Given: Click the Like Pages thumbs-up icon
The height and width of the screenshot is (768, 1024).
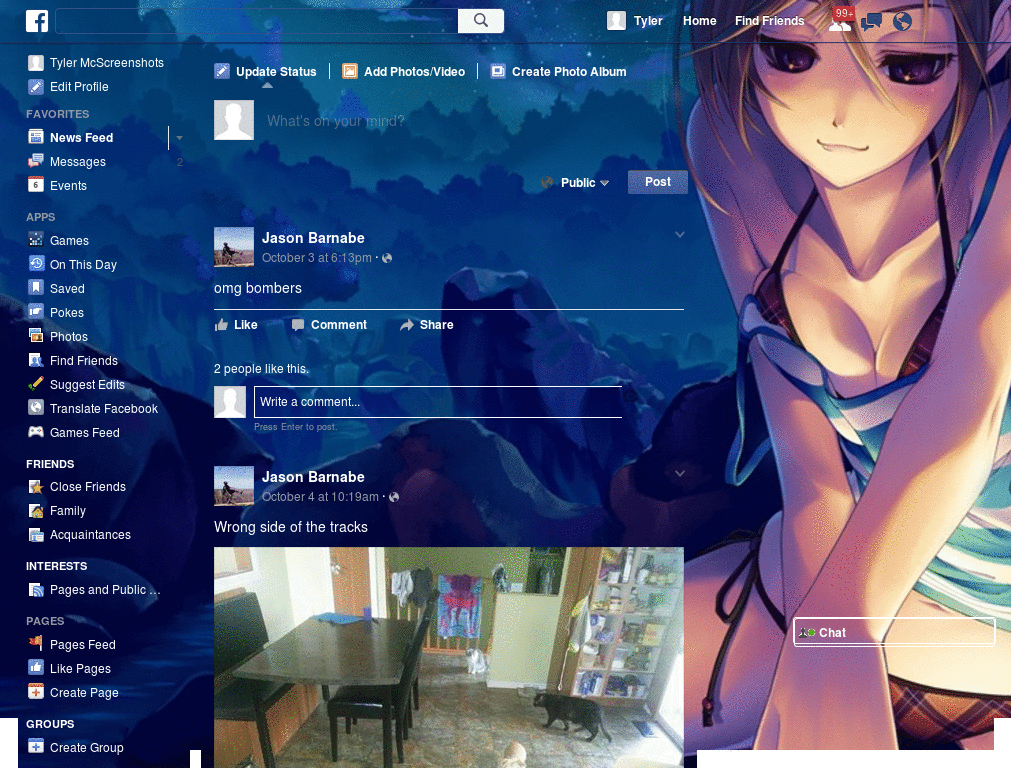Looking at the screenshot, I should coord(36,668).
